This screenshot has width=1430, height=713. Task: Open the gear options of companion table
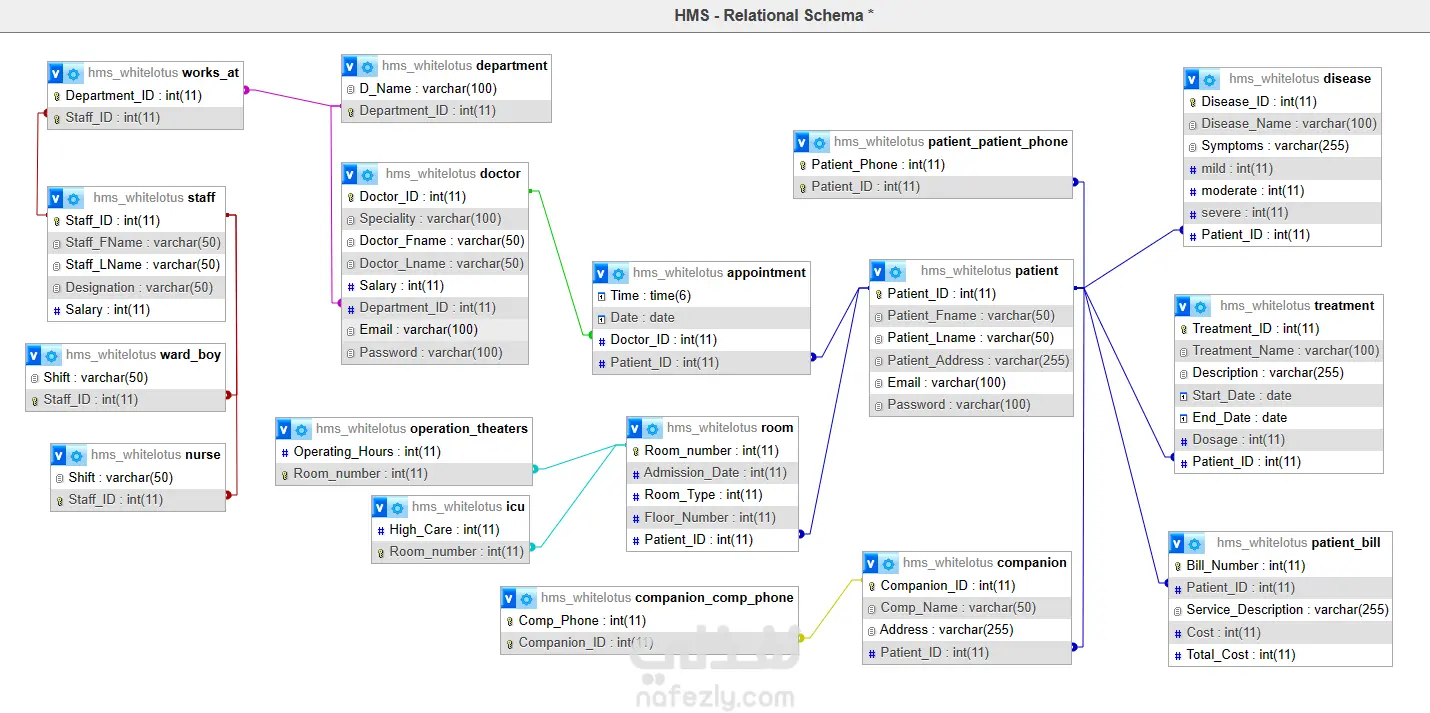pyautogui.click(x=889, y=563)
